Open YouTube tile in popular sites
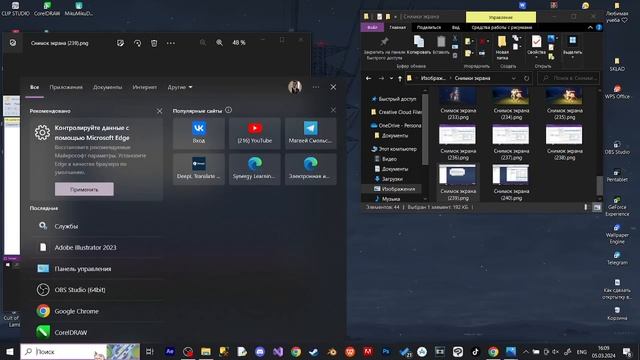 point(255,133)
